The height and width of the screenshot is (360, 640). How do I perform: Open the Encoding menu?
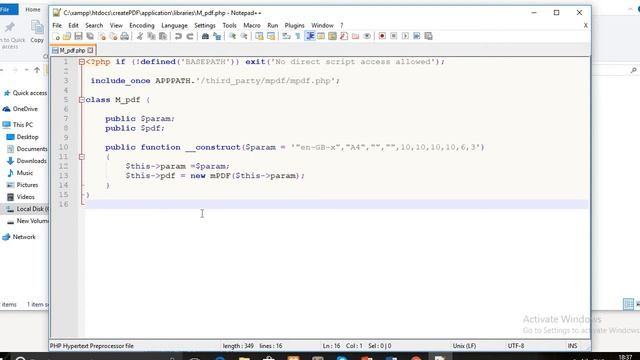142,25
